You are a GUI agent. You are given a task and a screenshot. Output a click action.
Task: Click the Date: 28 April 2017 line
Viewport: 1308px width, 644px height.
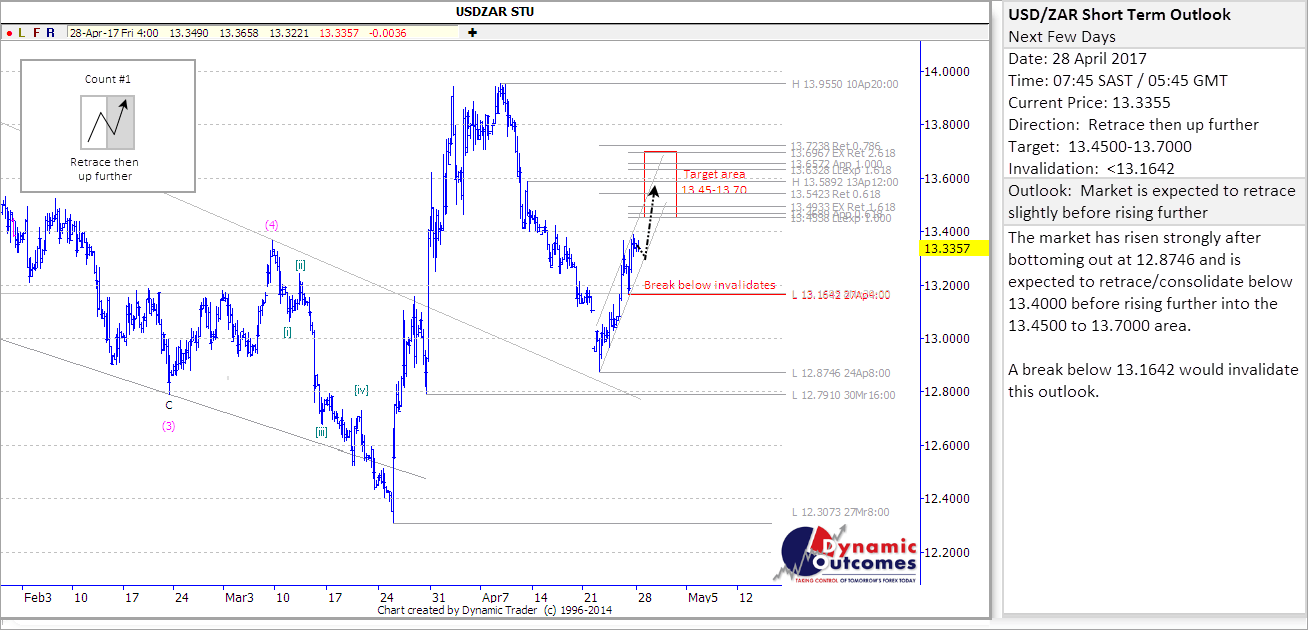1078,59
